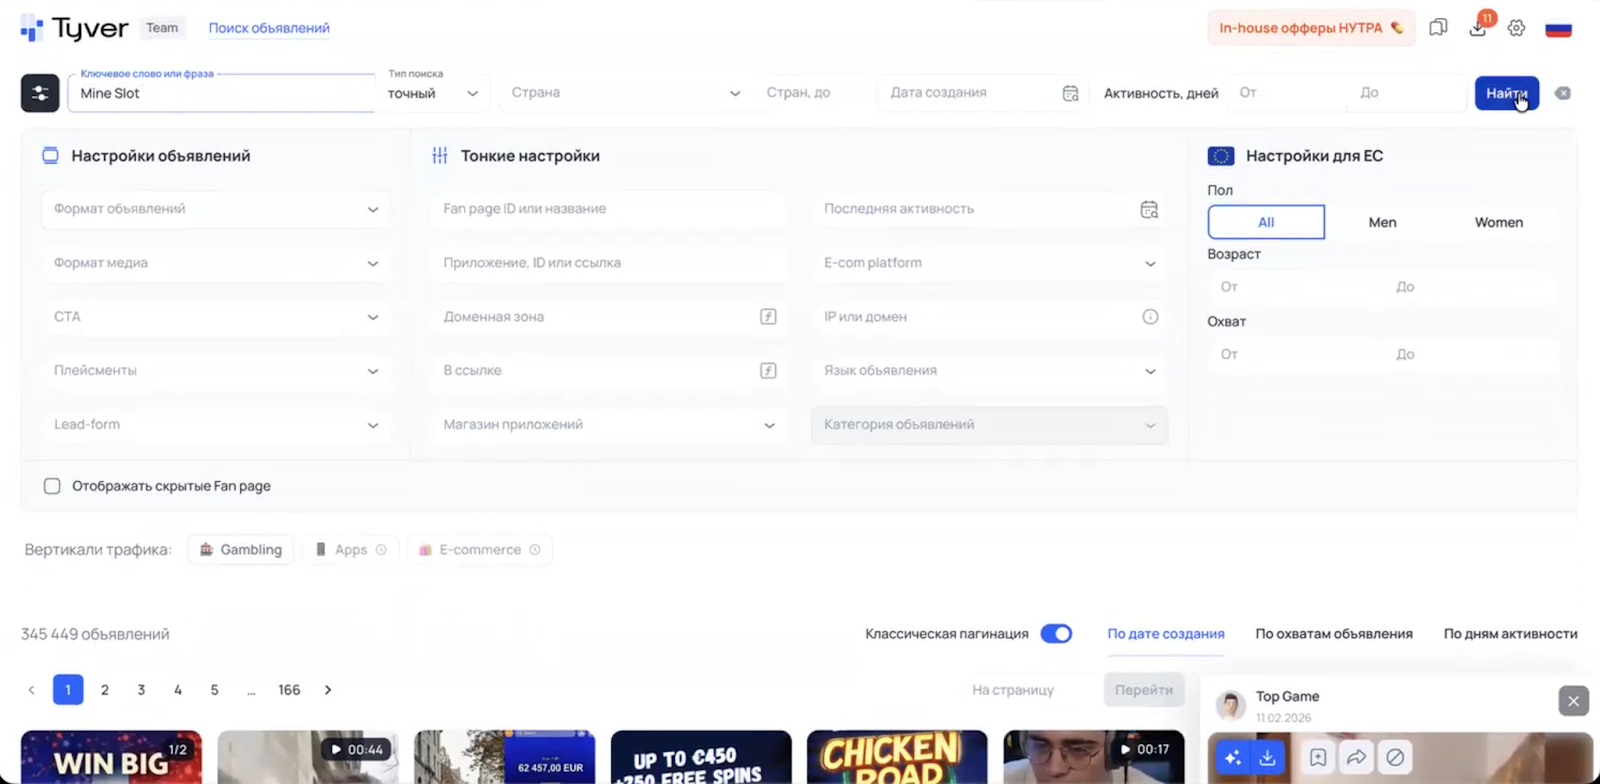This screenshot has width=1600, height=784.
Task: Select Men gender option
Action: click(1382, 222)
